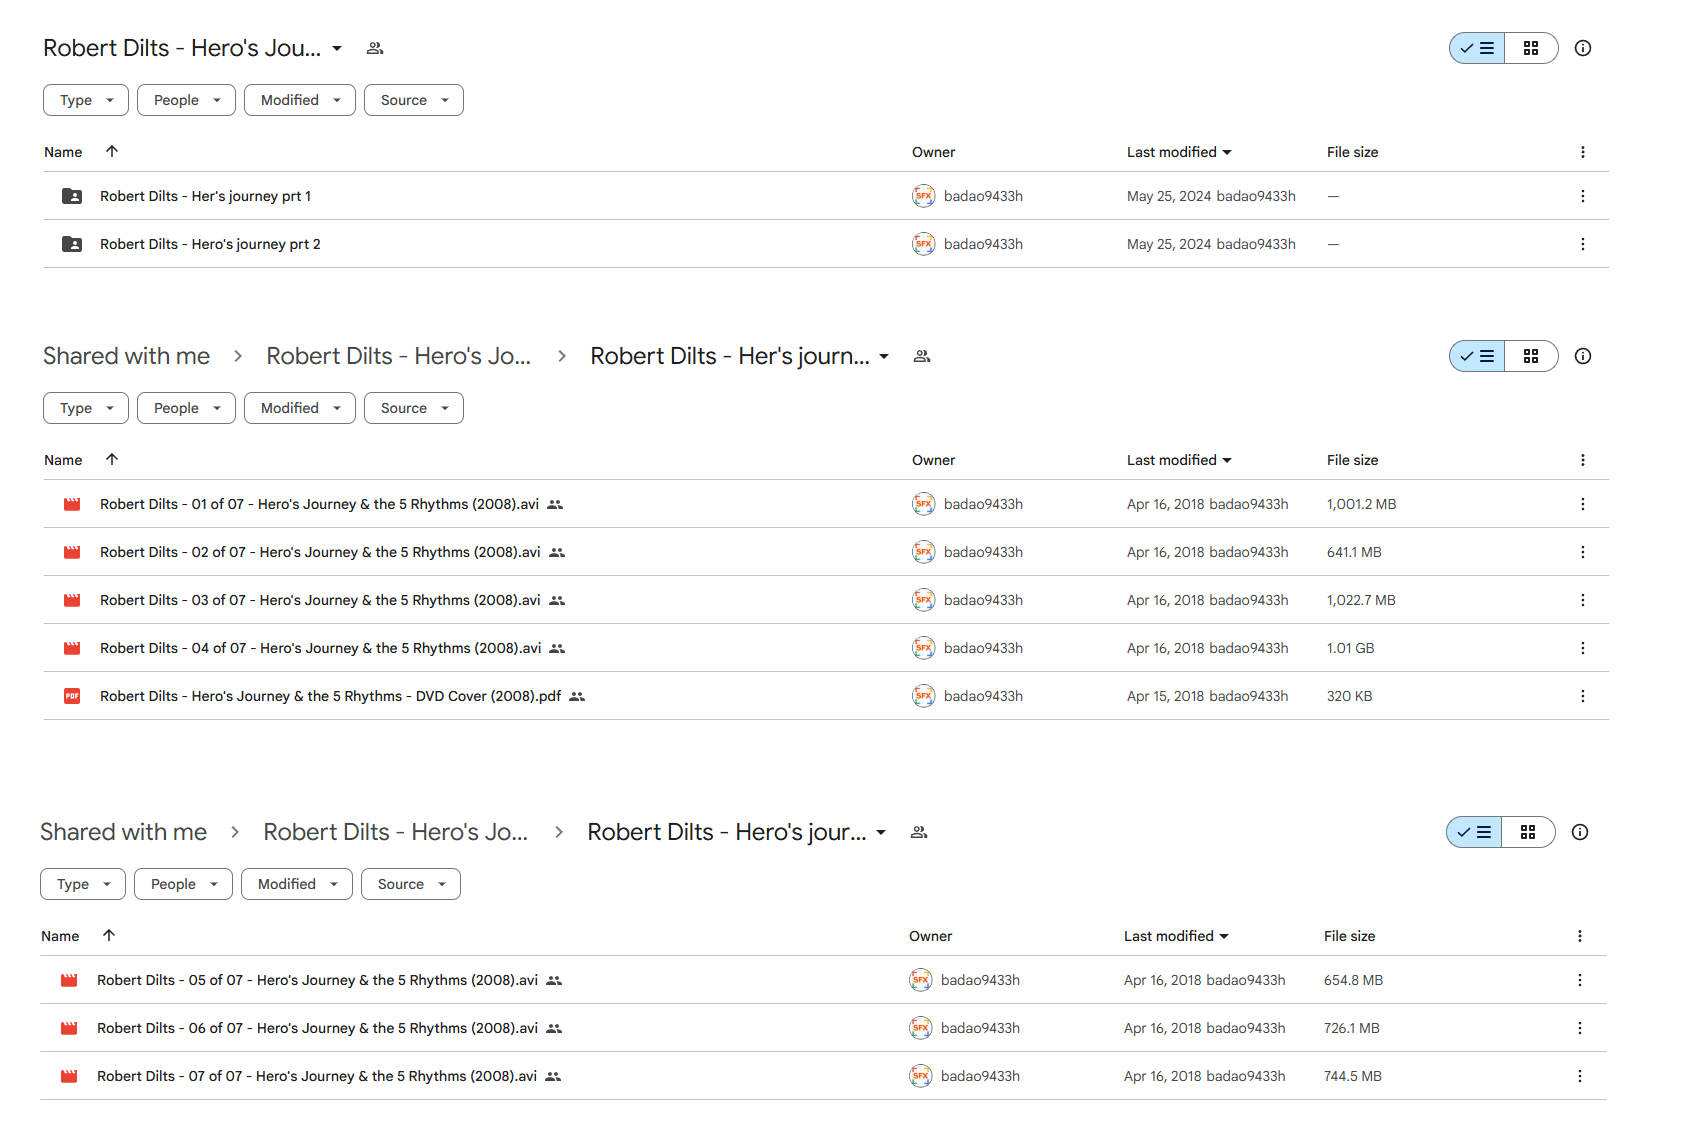This screenshot has height=1144, width=1684.
Task: Open more options for the 02 of 07 video
Action: [x=1583, y=552]
